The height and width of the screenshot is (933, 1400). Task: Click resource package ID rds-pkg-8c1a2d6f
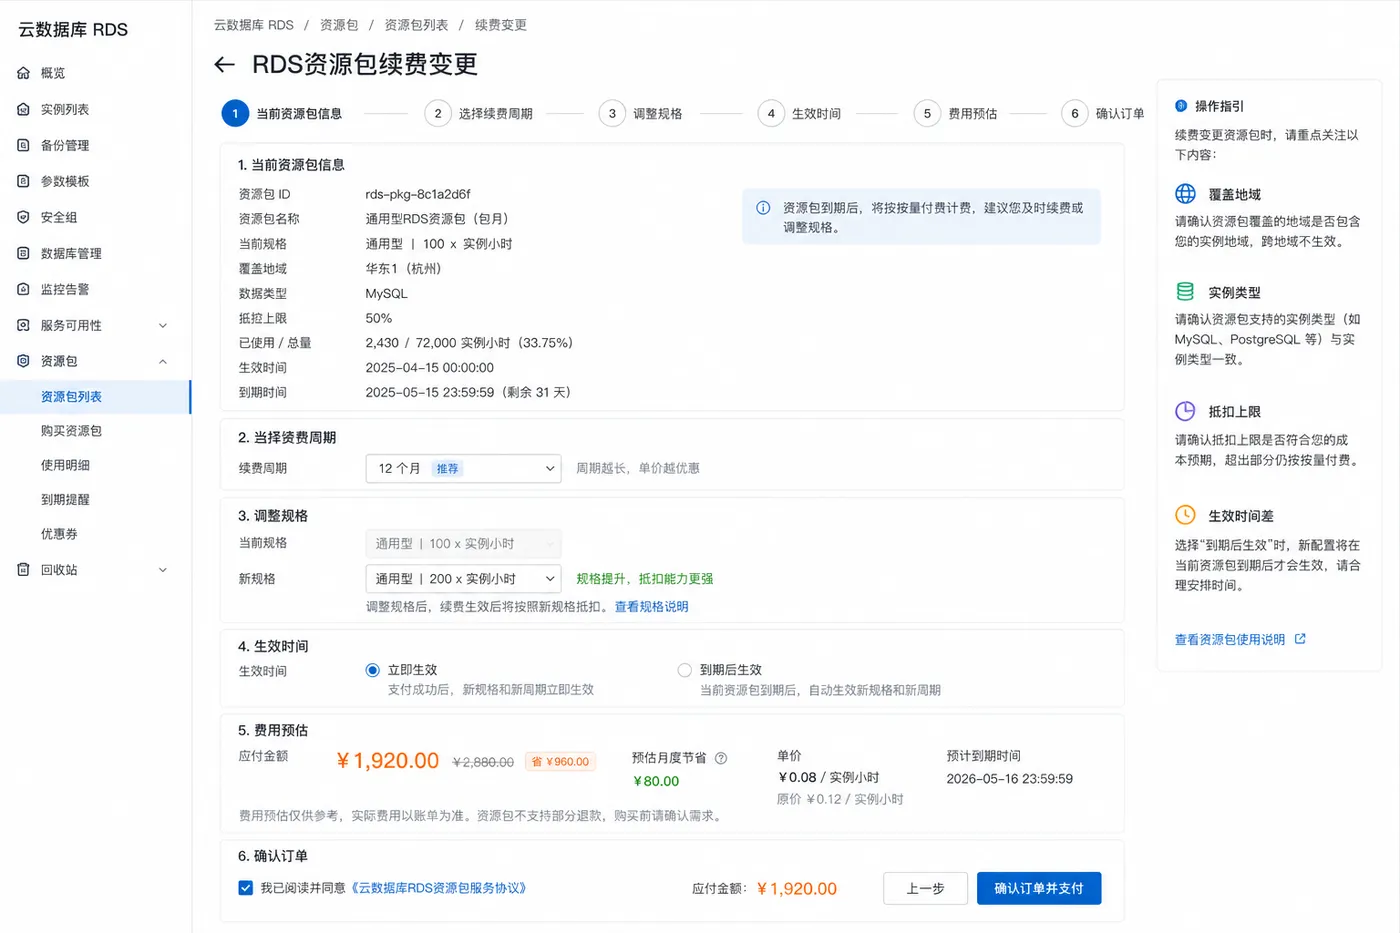pos(418,194)
